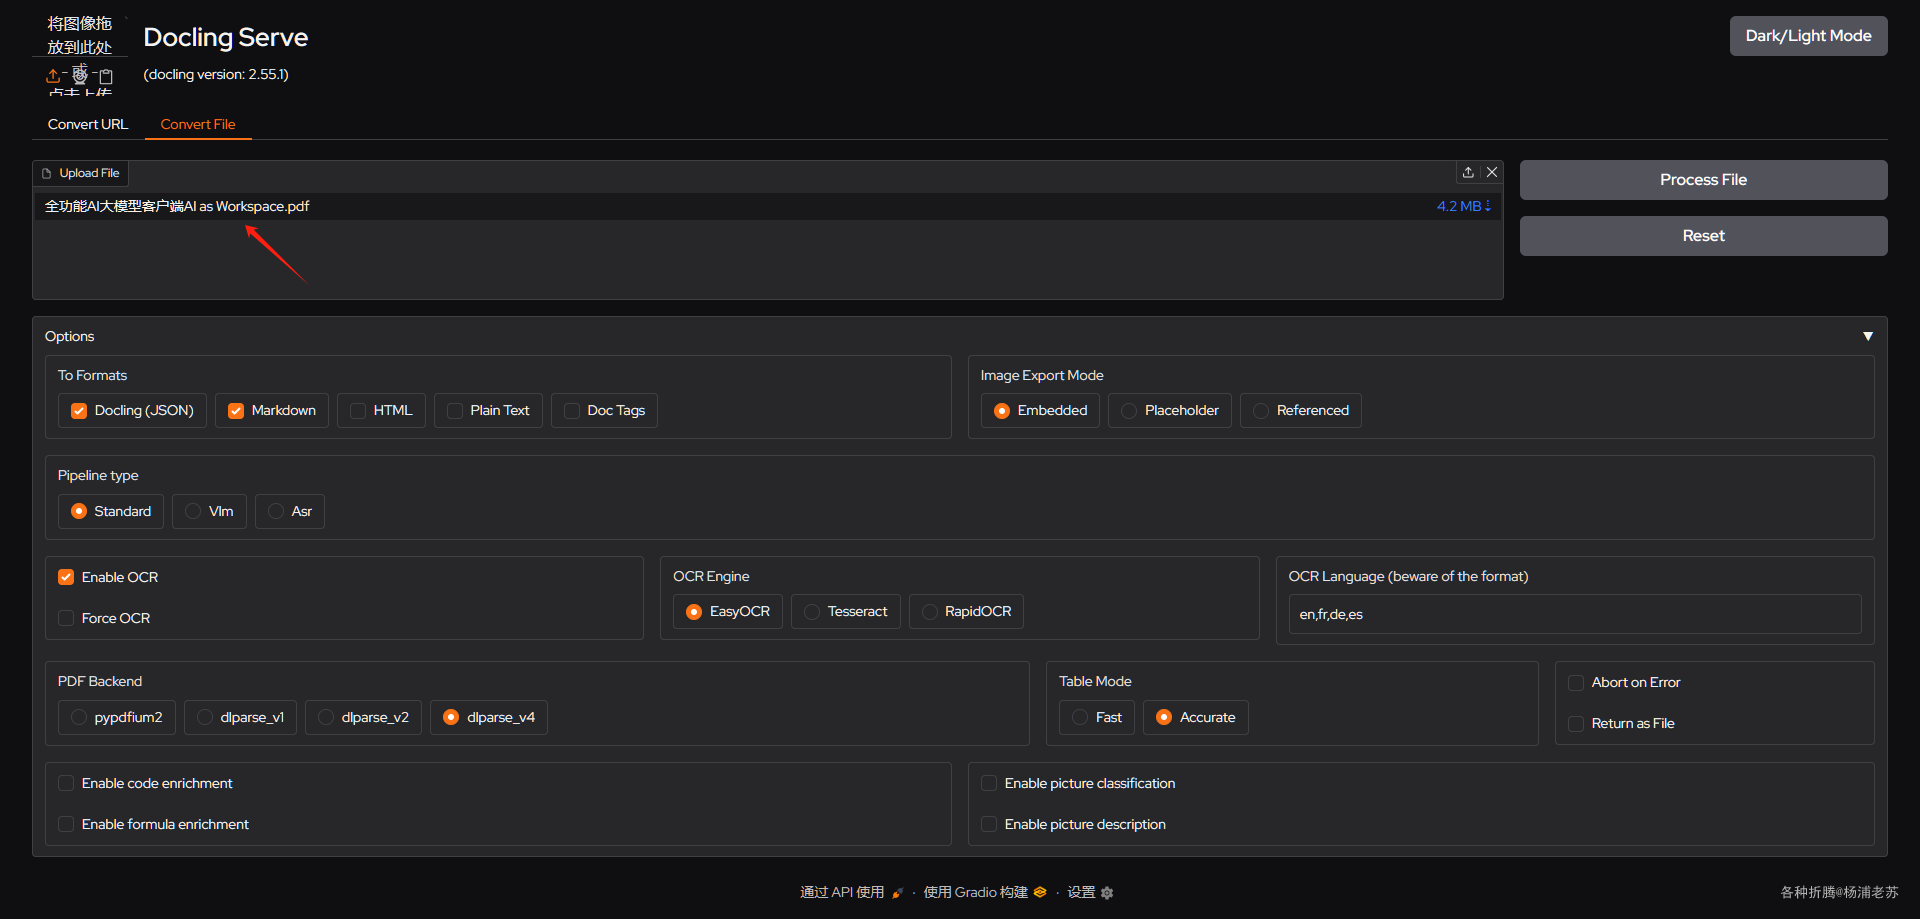Click the OCR Language input field
The image size is (1920, 919).
point(1575,614)
